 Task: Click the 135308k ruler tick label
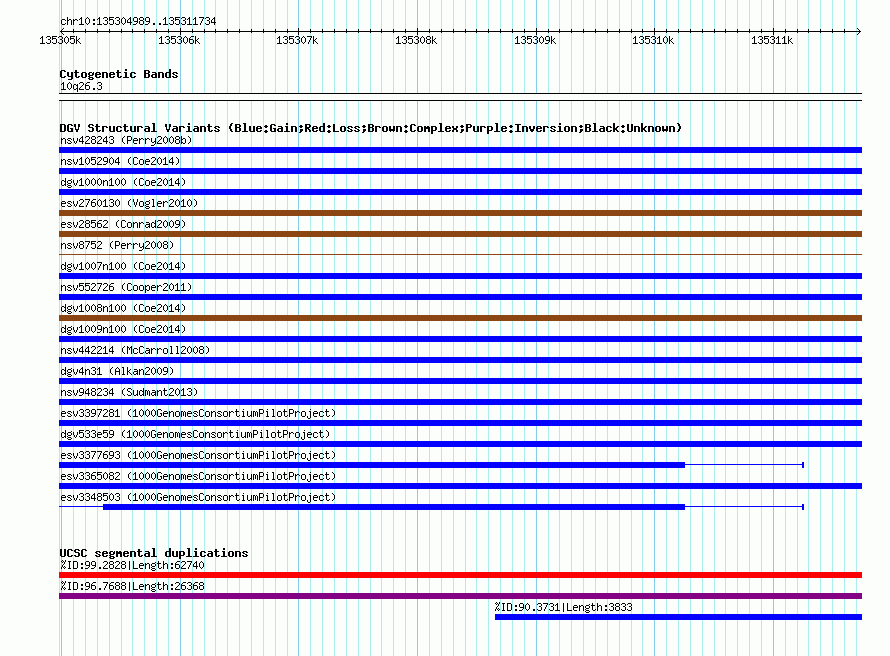[416, 40]
